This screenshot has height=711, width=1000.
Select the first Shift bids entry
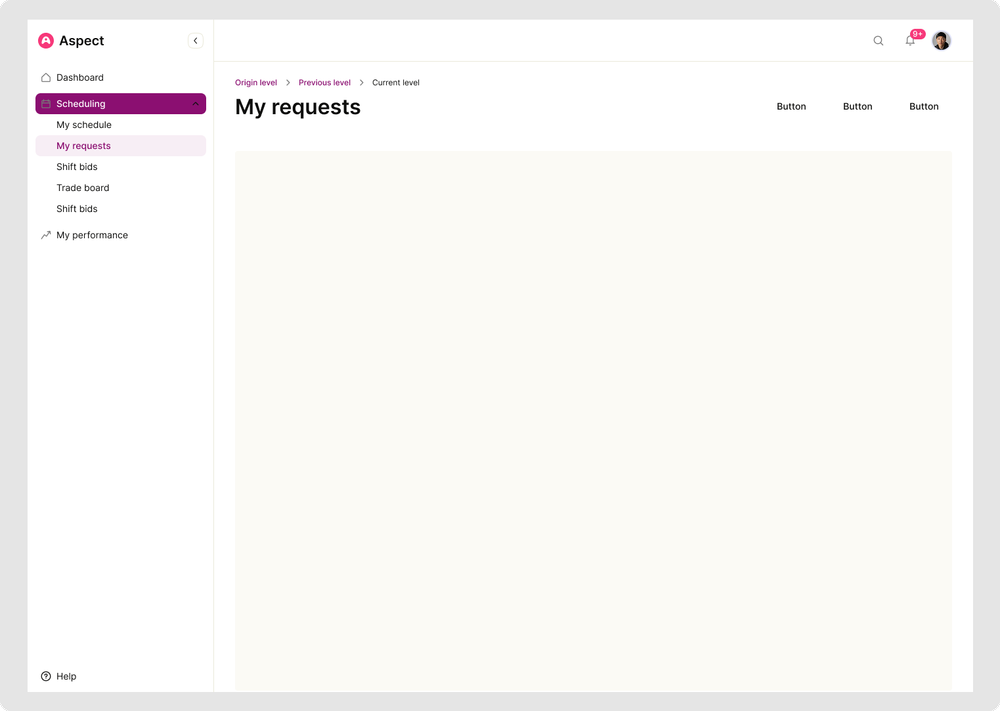tap(77, 166)
